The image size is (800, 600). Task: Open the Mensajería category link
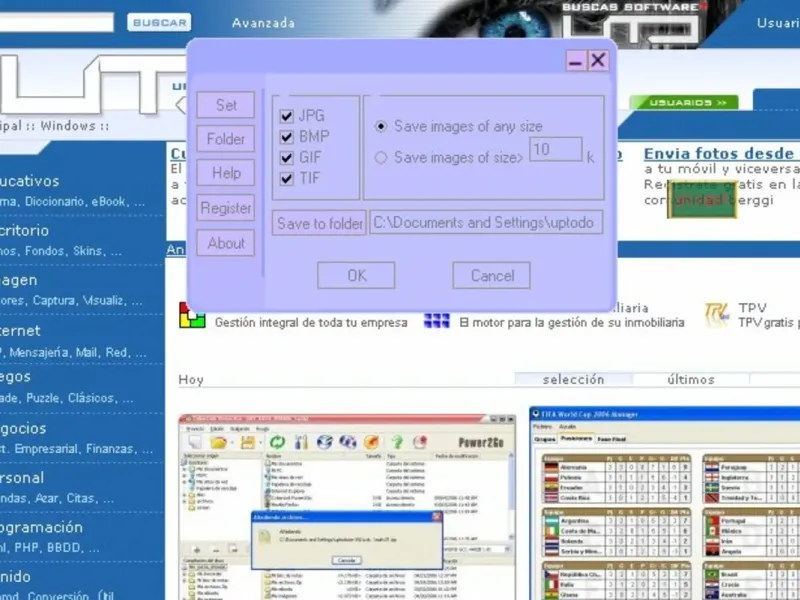tap(39, 353)
